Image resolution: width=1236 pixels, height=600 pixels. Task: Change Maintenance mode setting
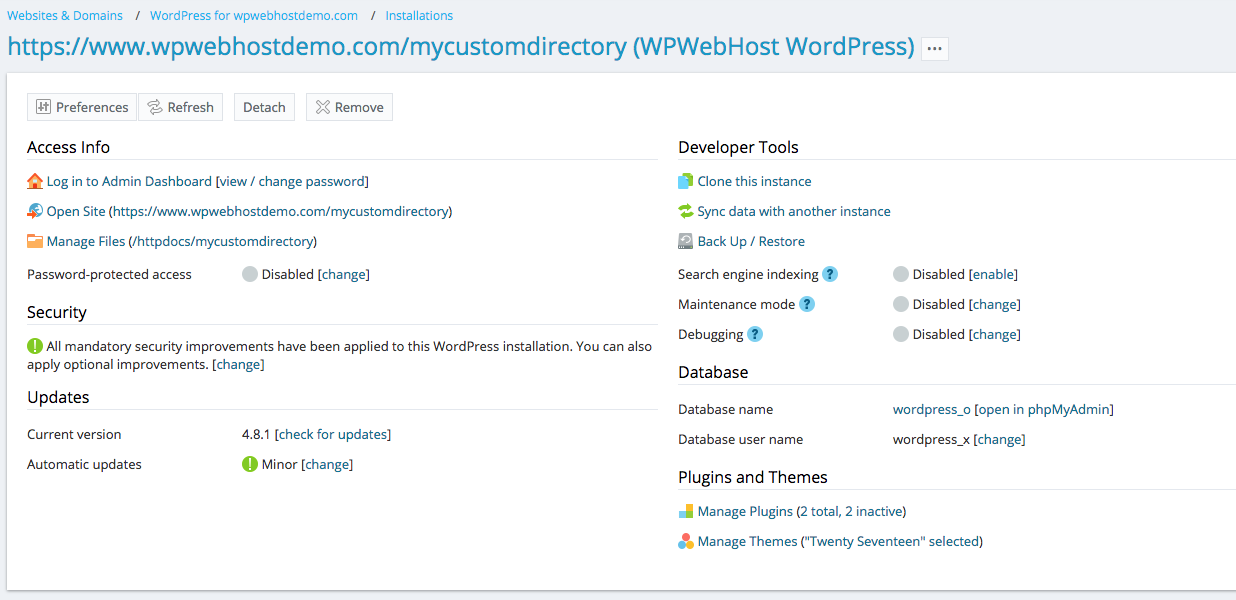[x=995, y=304]
